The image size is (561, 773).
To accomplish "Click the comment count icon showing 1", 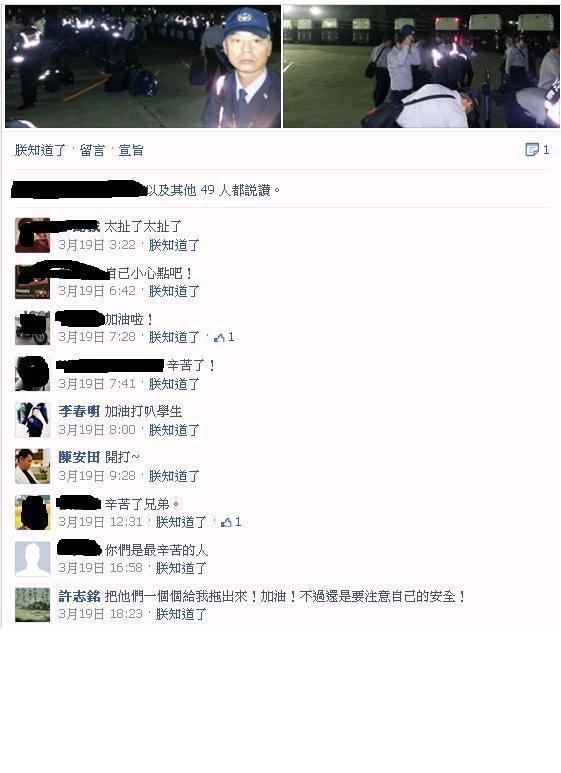I will [x=531, y=149].
